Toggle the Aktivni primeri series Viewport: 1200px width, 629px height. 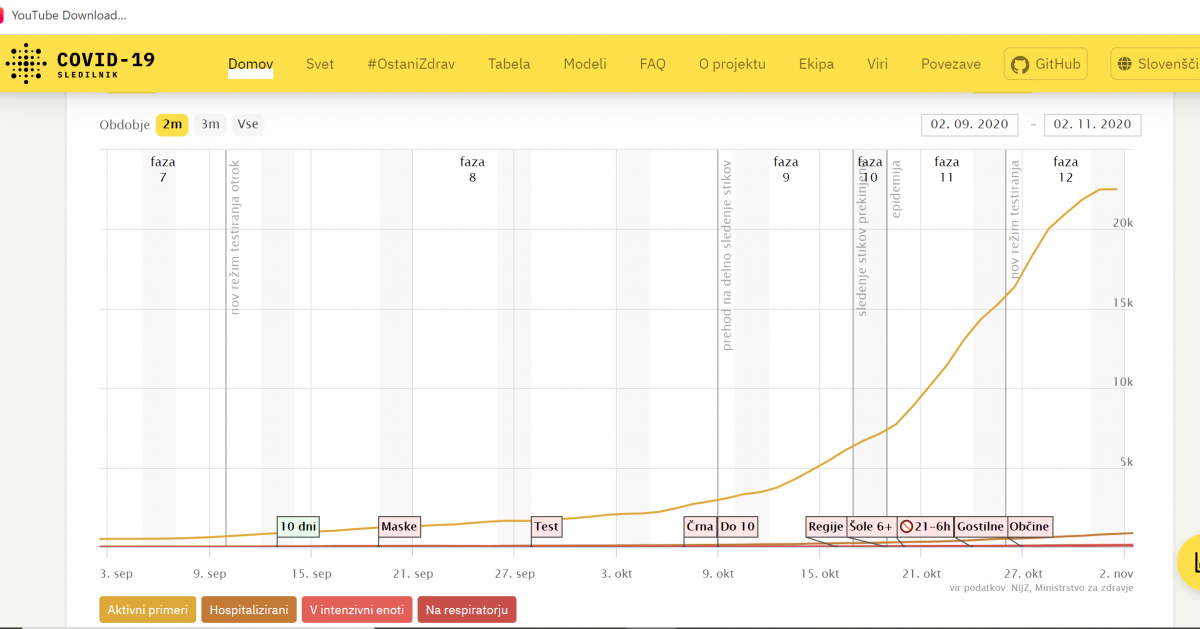(147, 609)
